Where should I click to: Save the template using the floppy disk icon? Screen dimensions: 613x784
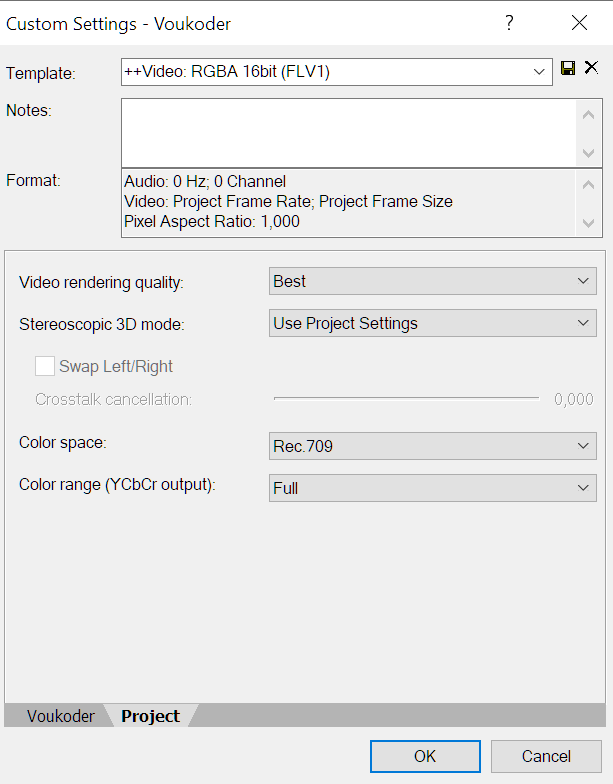tap(568, 68)
